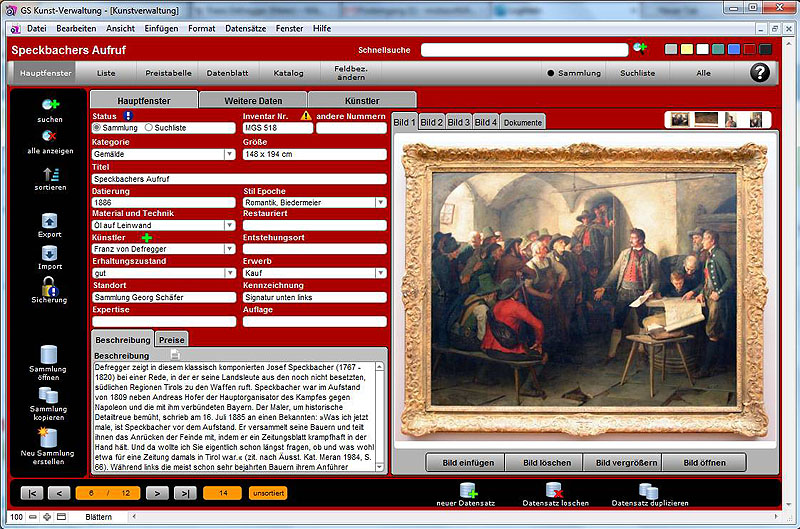800x529 pixels.
Task: Click the Schnellsuche input field
Action: tap(524, 49)
